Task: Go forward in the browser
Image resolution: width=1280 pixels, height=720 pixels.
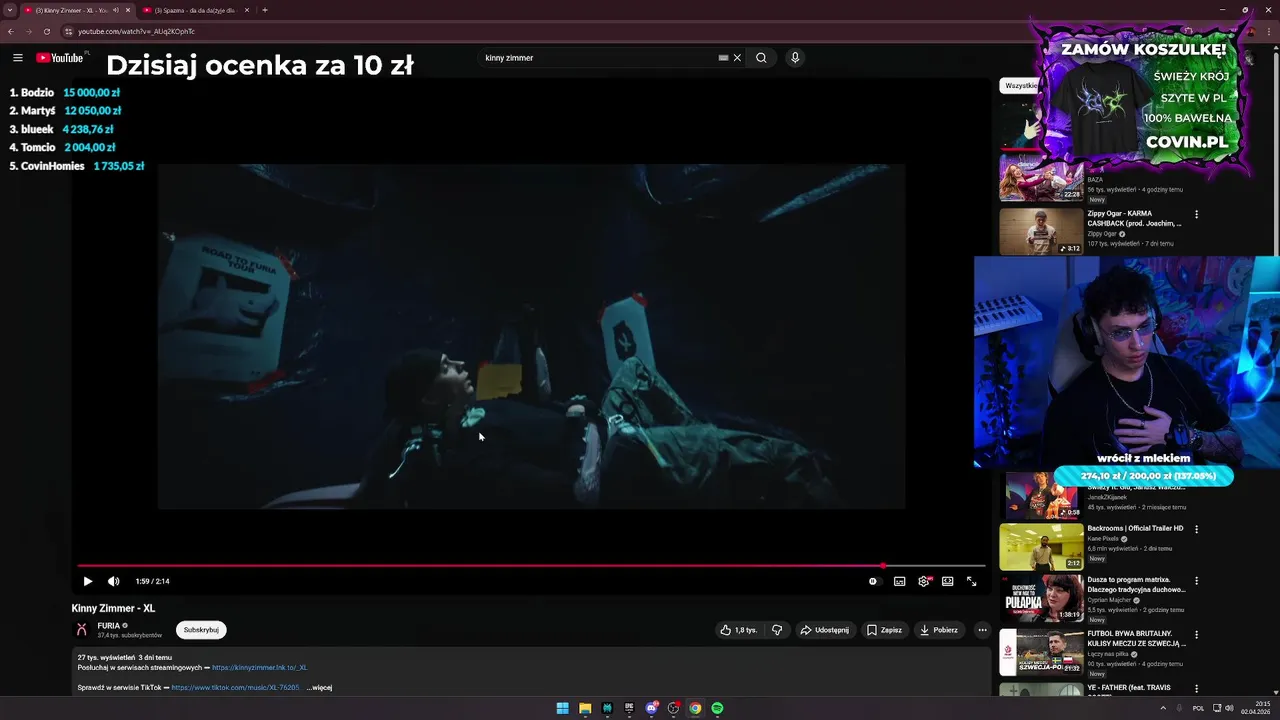Action: coord(28,31)
